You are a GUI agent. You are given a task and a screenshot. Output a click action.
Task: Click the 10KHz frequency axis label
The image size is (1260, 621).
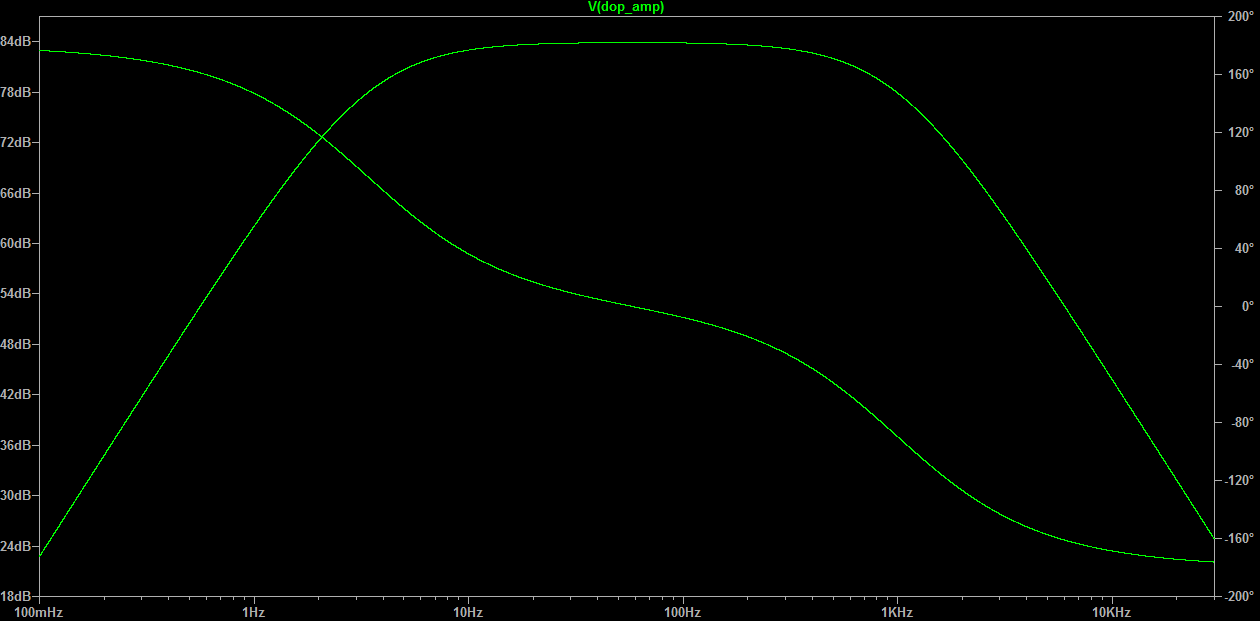pyautogui.click(x=1111, y=612)
